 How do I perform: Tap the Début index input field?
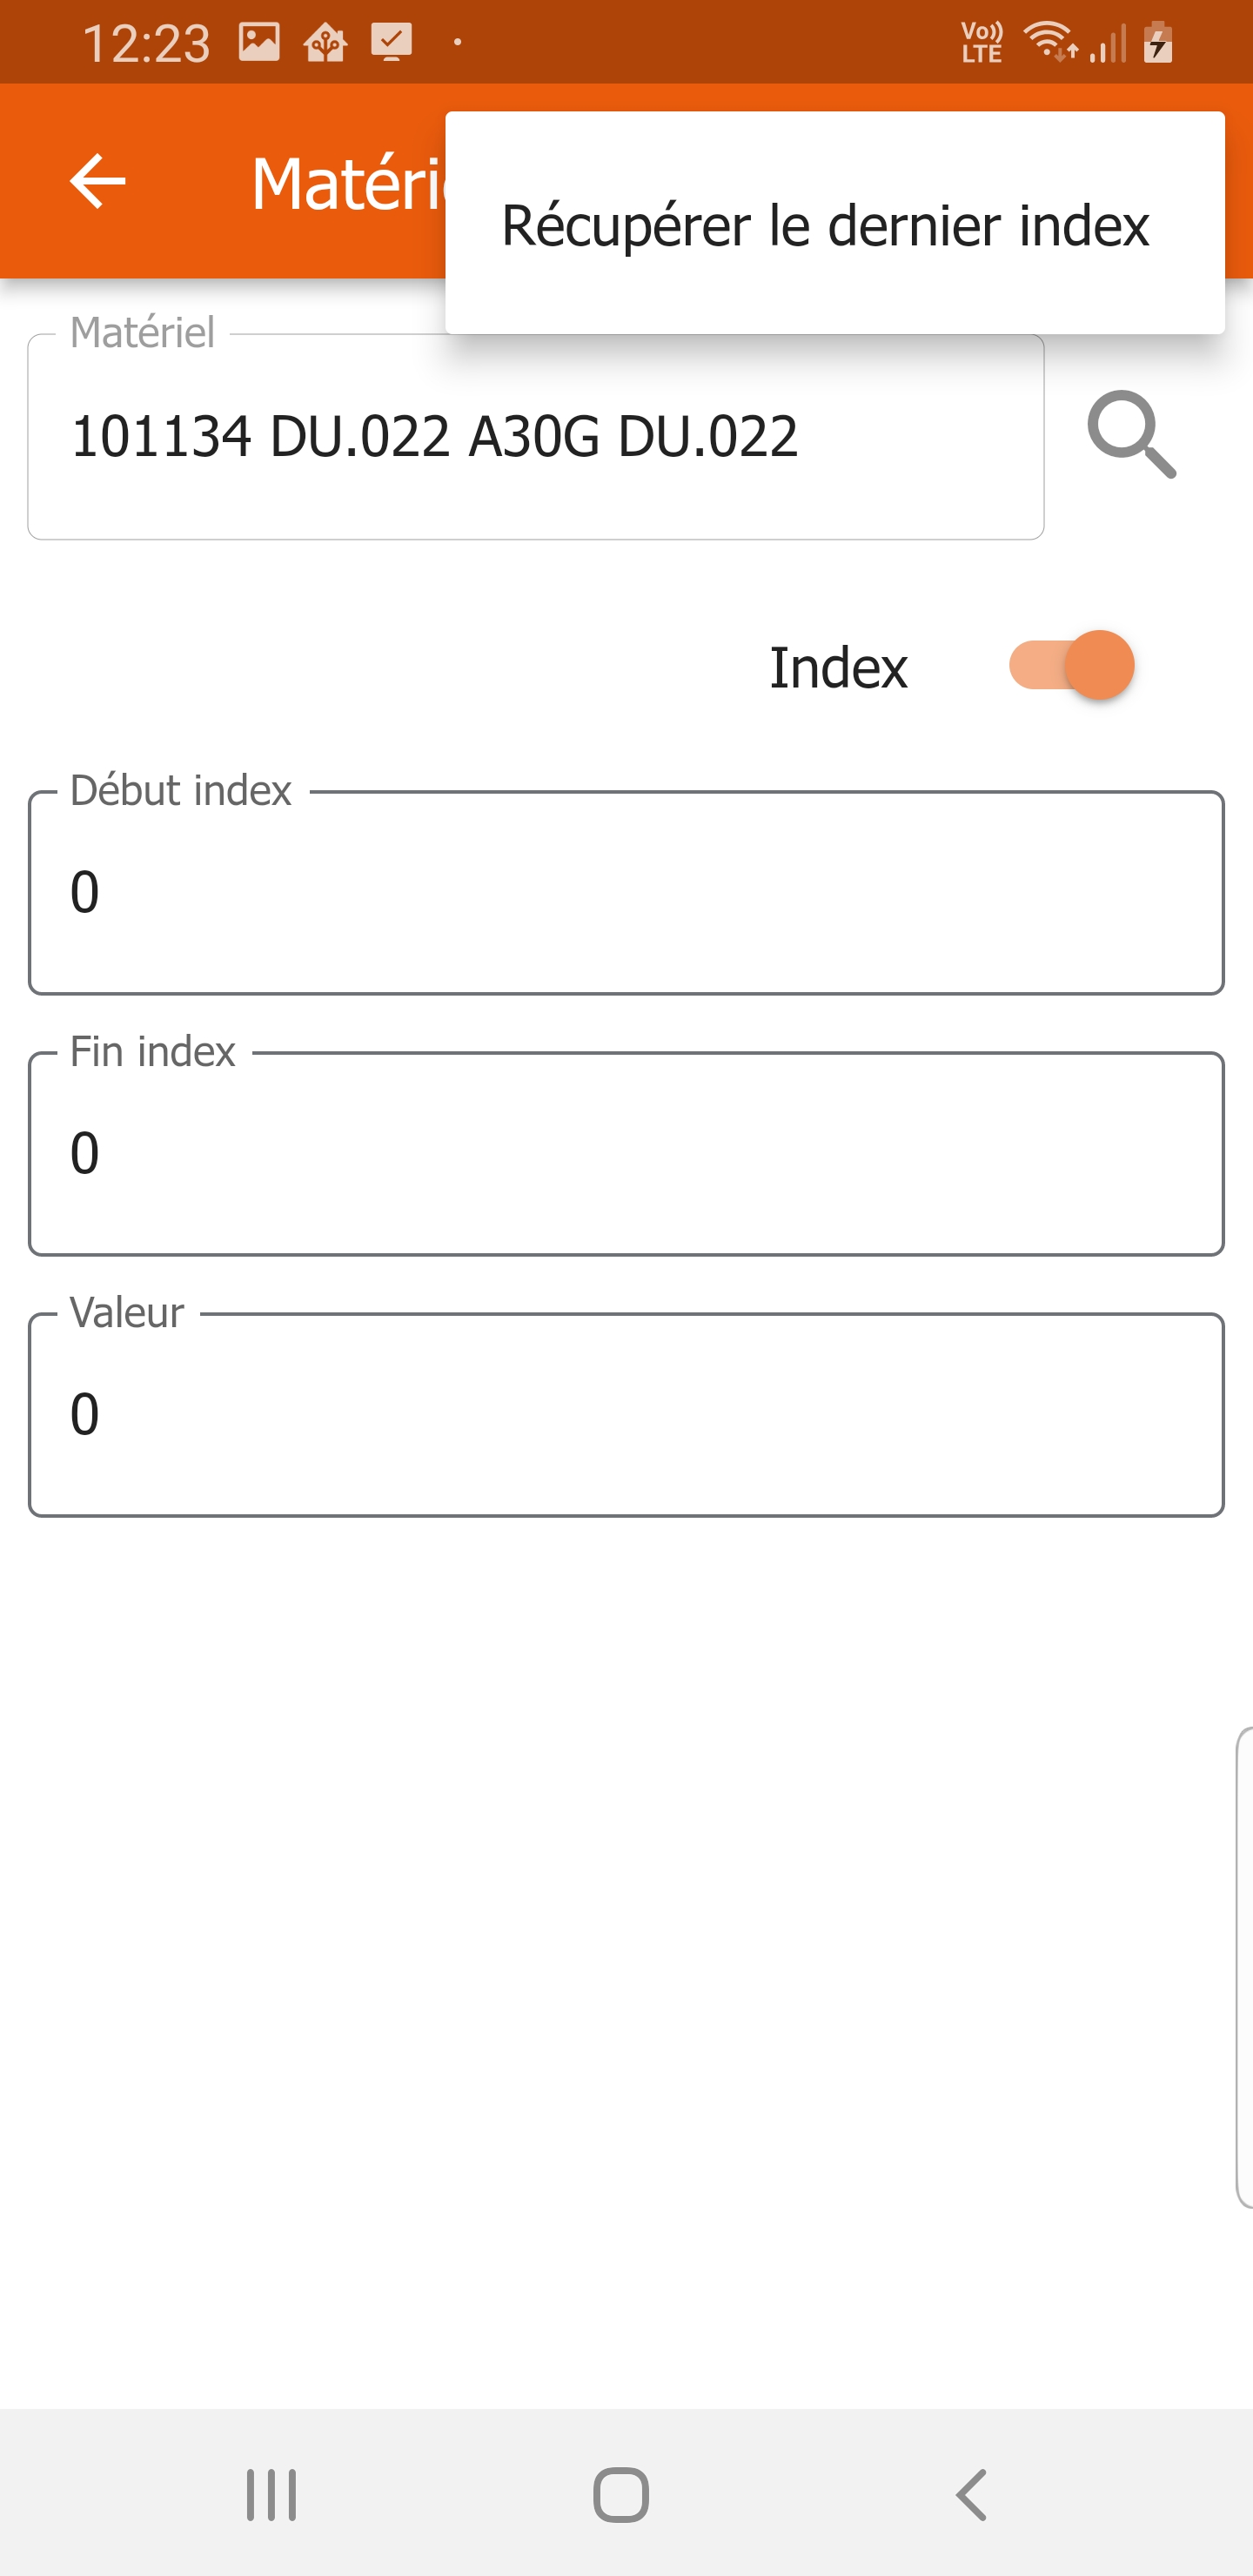[626, 893]
